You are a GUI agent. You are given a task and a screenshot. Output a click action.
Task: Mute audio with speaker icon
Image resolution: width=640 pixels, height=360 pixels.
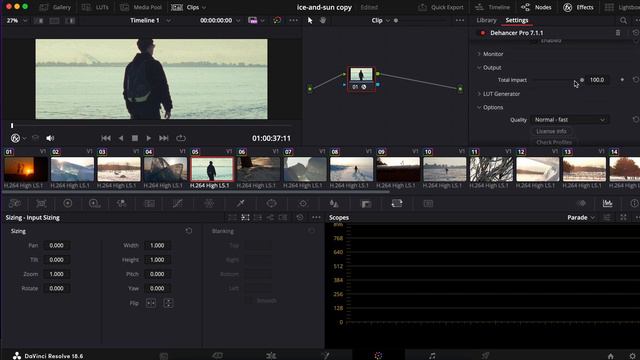pyautogui.click(x=50, y=138)
